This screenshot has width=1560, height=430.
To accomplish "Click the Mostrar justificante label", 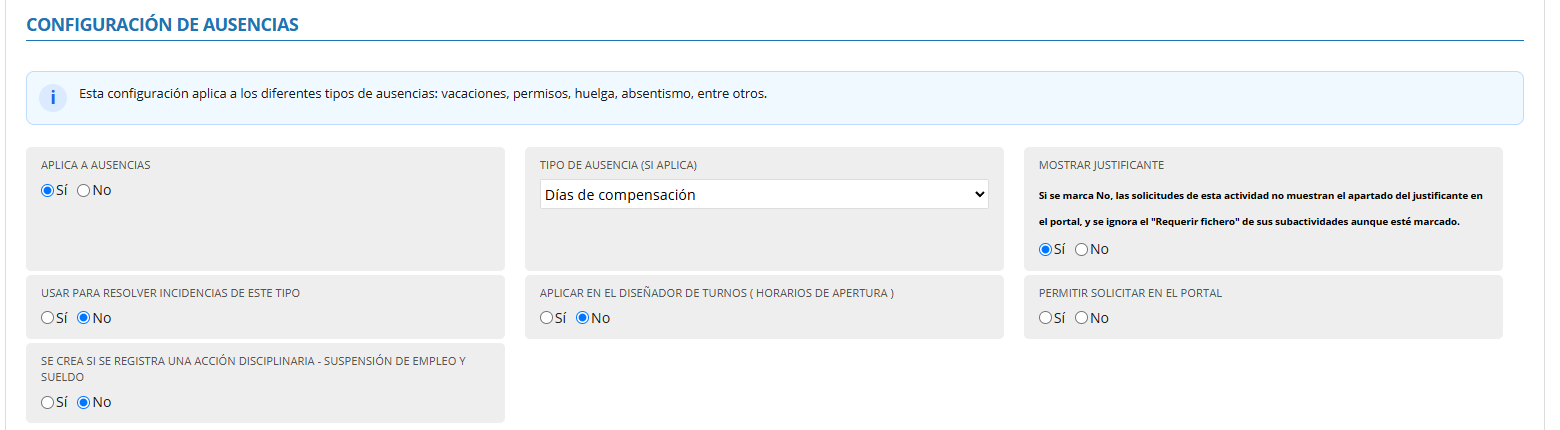I will (1101, 165).
